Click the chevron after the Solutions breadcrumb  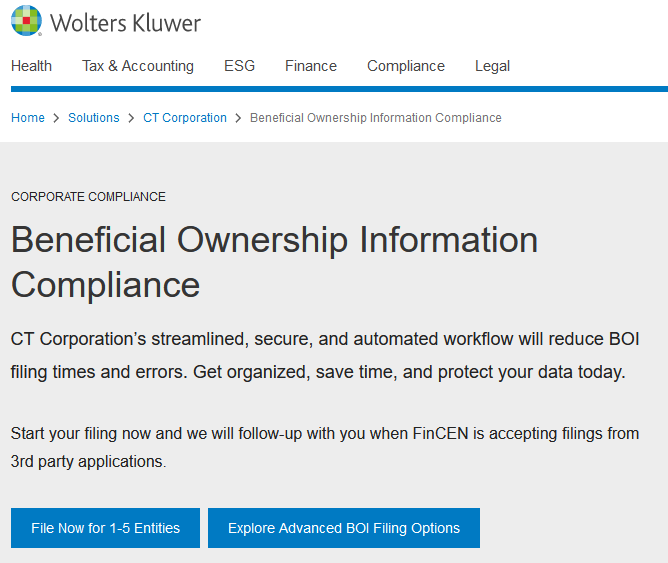click(x=131, y=118)
